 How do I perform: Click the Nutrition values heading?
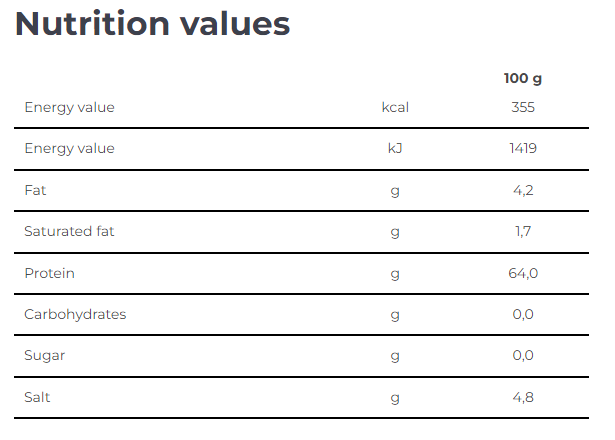[152, 24]
